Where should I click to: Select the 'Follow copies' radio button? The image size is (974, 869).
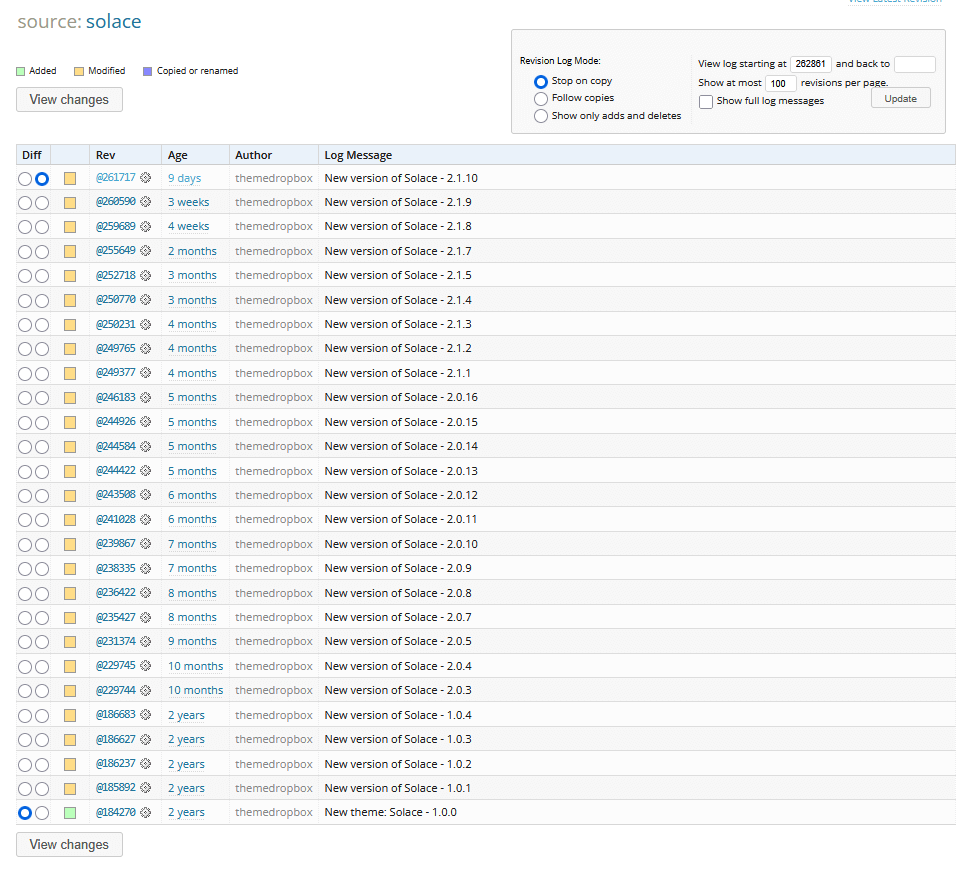(x=540, y=97)
